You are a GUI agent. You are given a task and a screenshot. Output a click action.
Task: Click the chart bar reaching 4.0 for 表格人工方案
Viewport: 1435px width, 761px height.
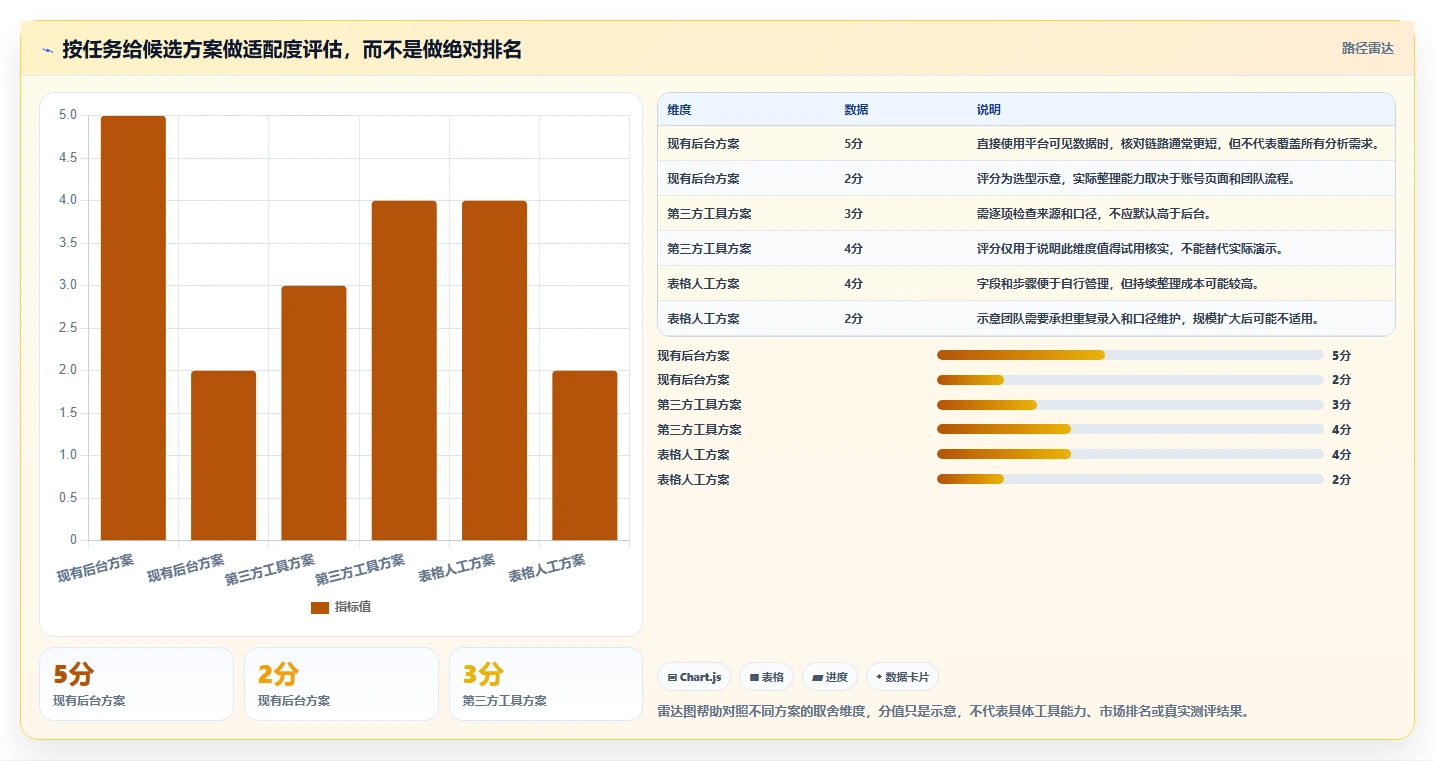click(x=494, y=370)
